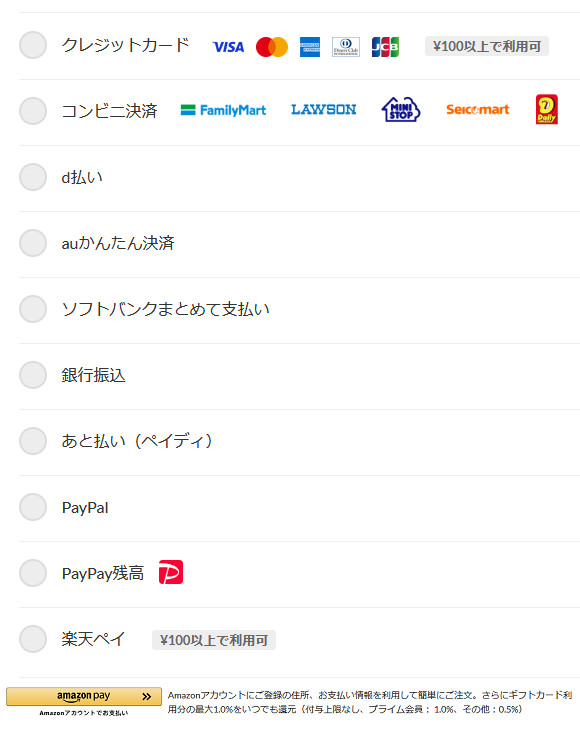Click the JCB card logo
Image resolution: width=580 pixels, height=730 pixels.
click(385, 47)
